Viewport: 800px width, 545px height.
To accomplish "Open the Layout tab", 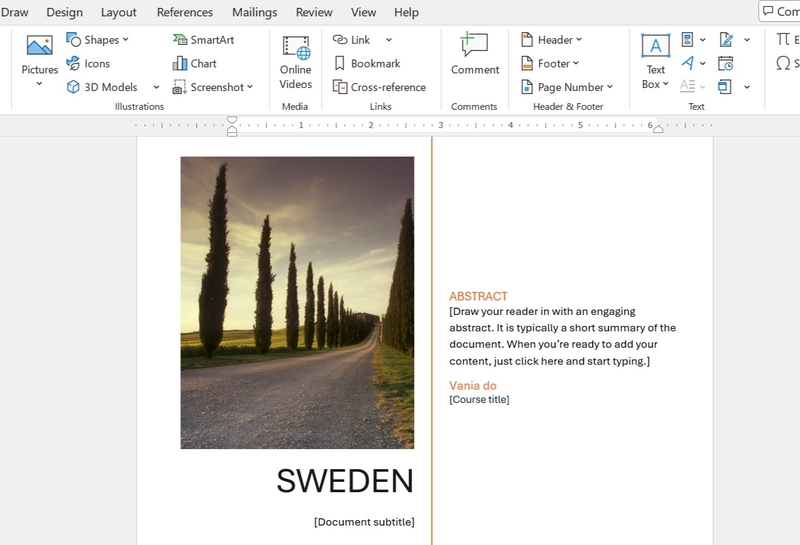I will (x=118, y=12).
